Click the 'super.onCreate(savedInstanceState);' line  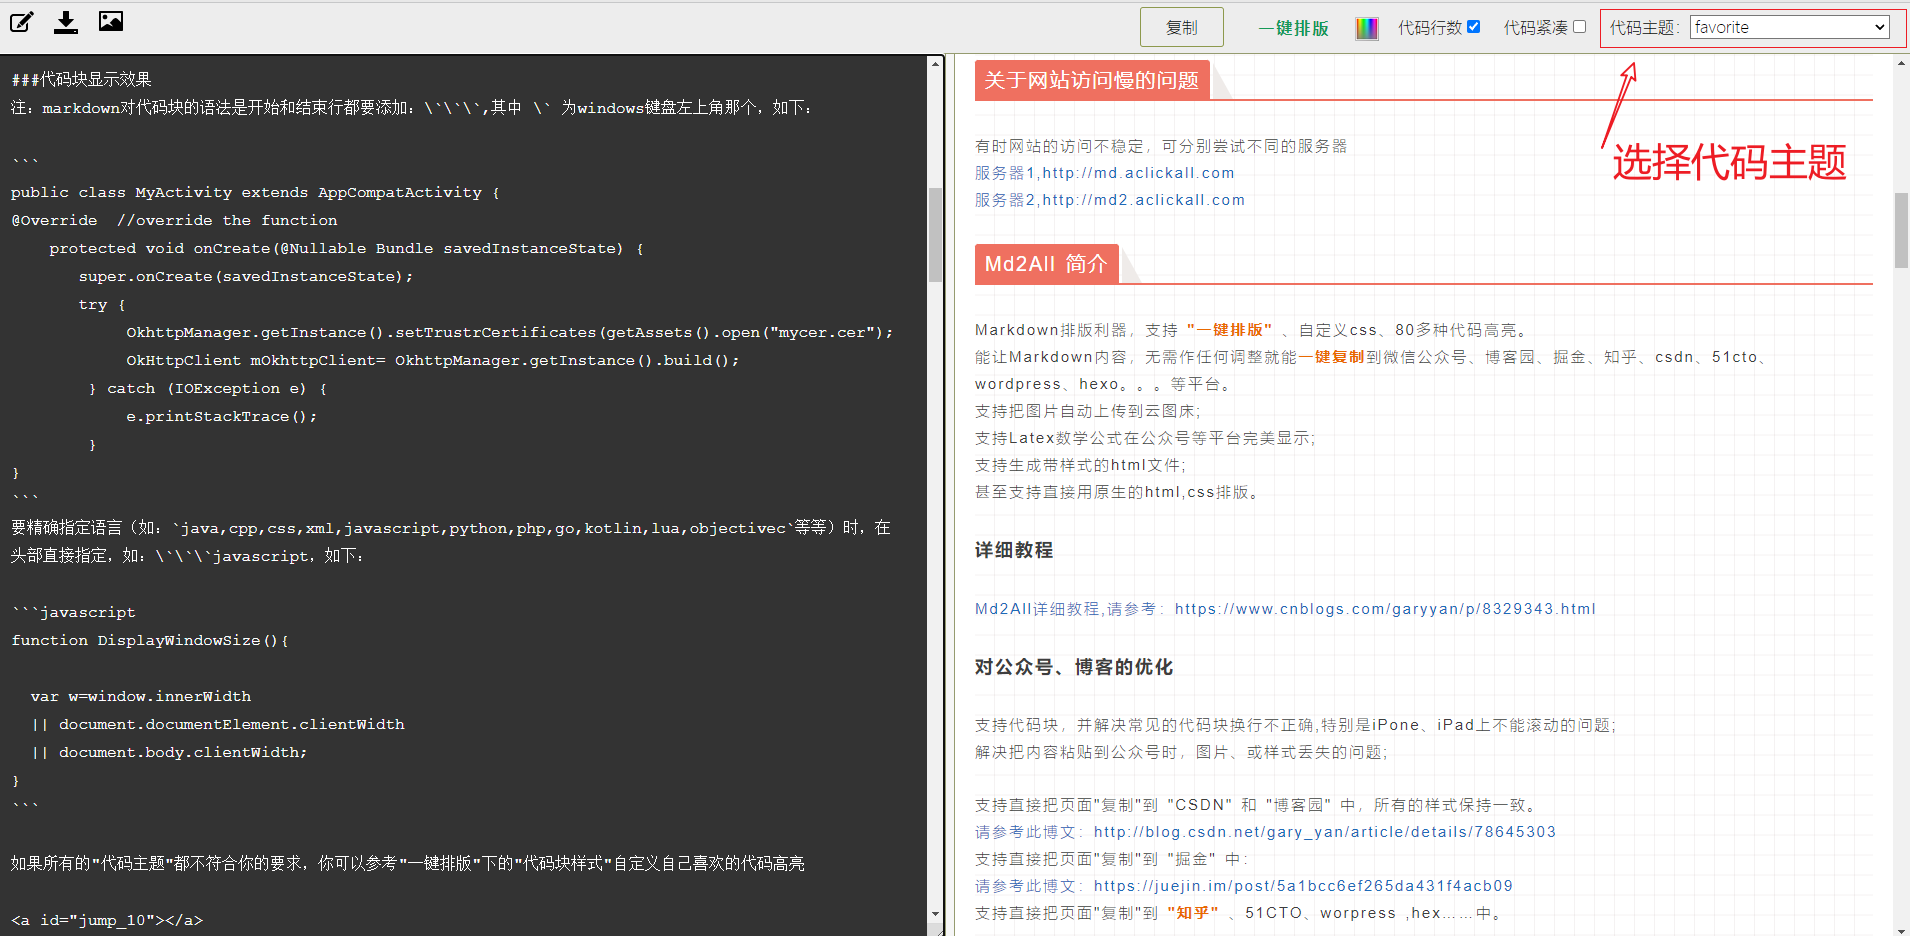[x=245, y=276]
